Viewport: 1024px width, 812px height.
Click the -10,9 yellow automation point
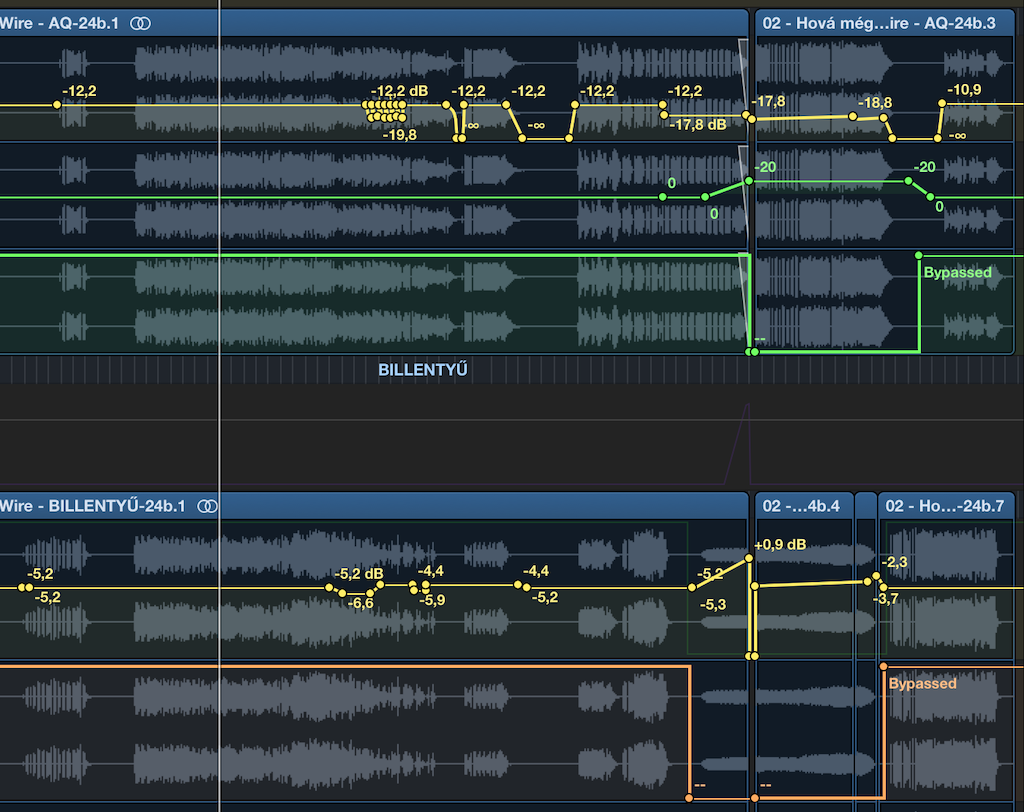coord(943,103)
